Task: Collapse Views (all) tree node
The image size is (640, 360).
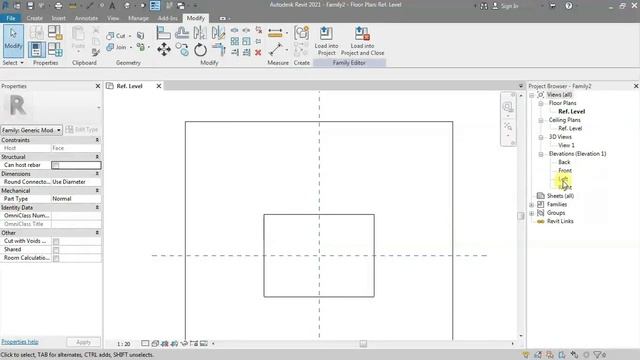Action: tap(532, 95)
